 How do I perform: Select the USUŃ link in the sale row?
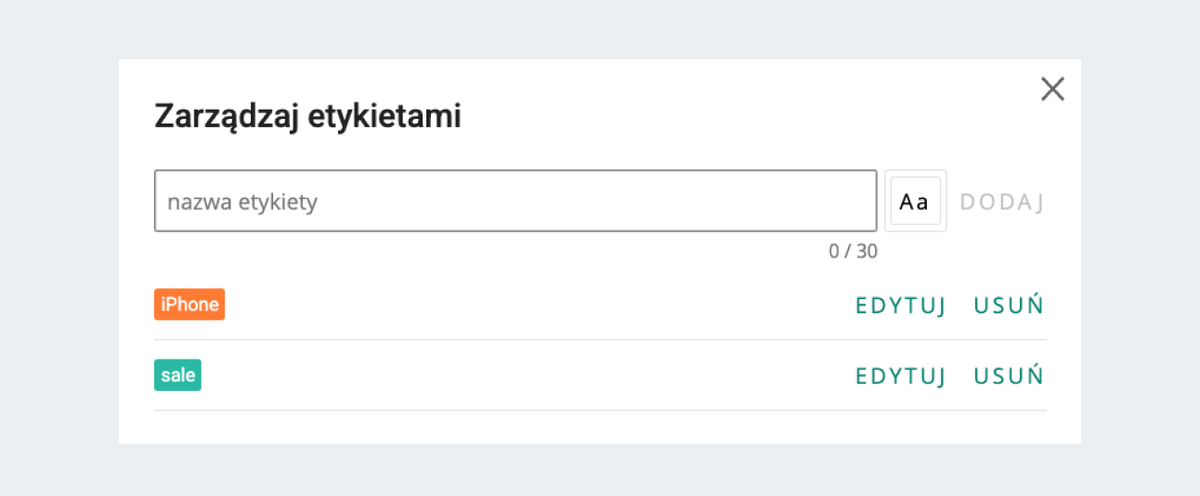(1009, 375)
